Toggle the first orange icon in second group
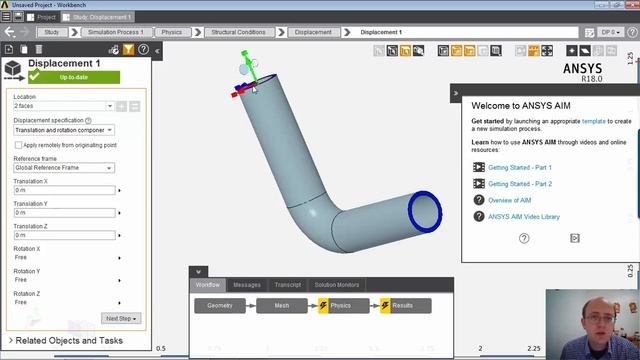 click(x=456, y=51)
